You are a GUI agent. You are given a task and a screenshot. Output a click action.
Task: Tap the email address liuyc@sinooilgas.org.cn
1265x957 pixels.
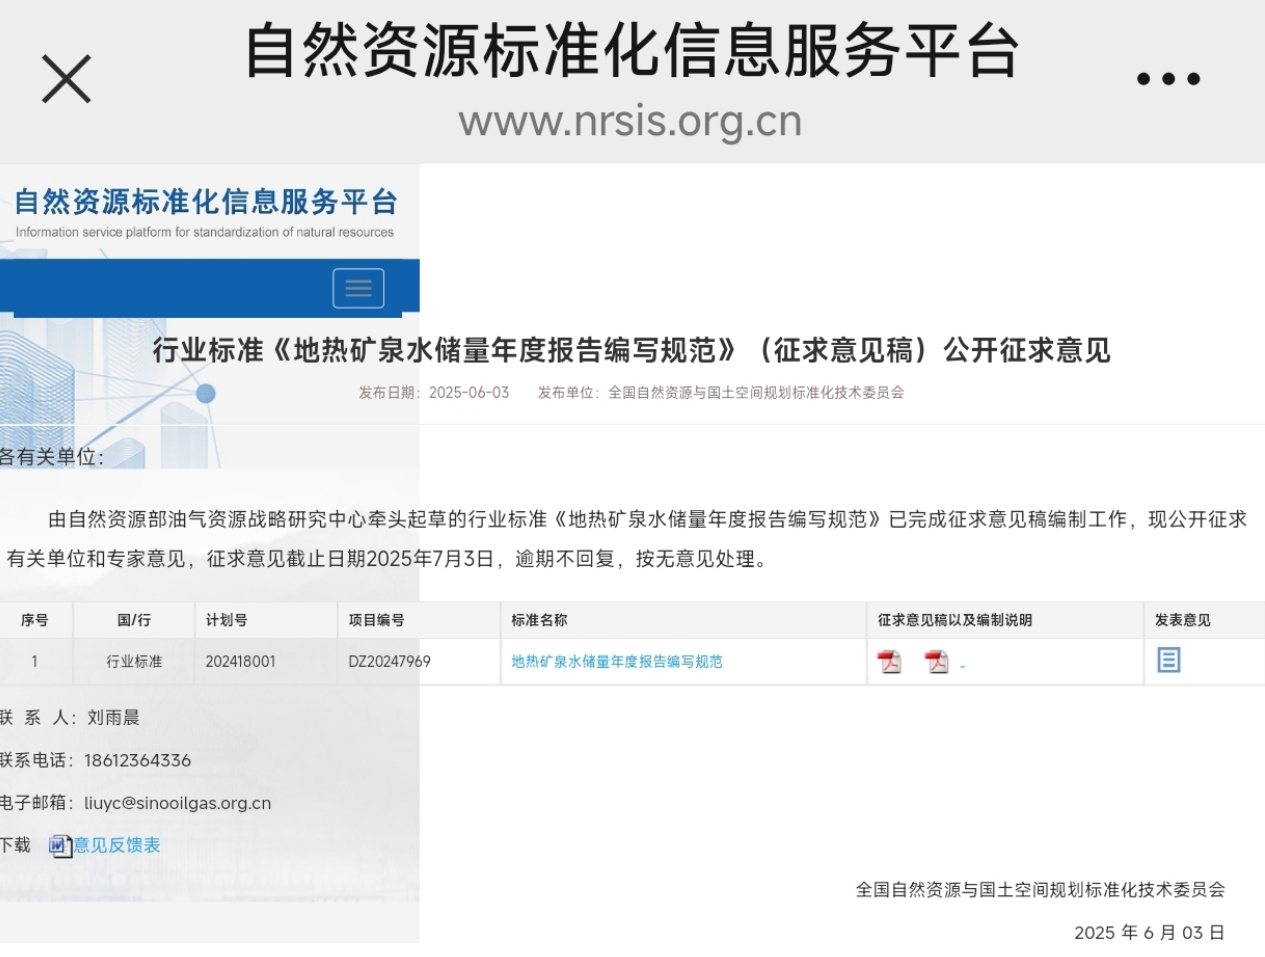(x=177, y=803)
